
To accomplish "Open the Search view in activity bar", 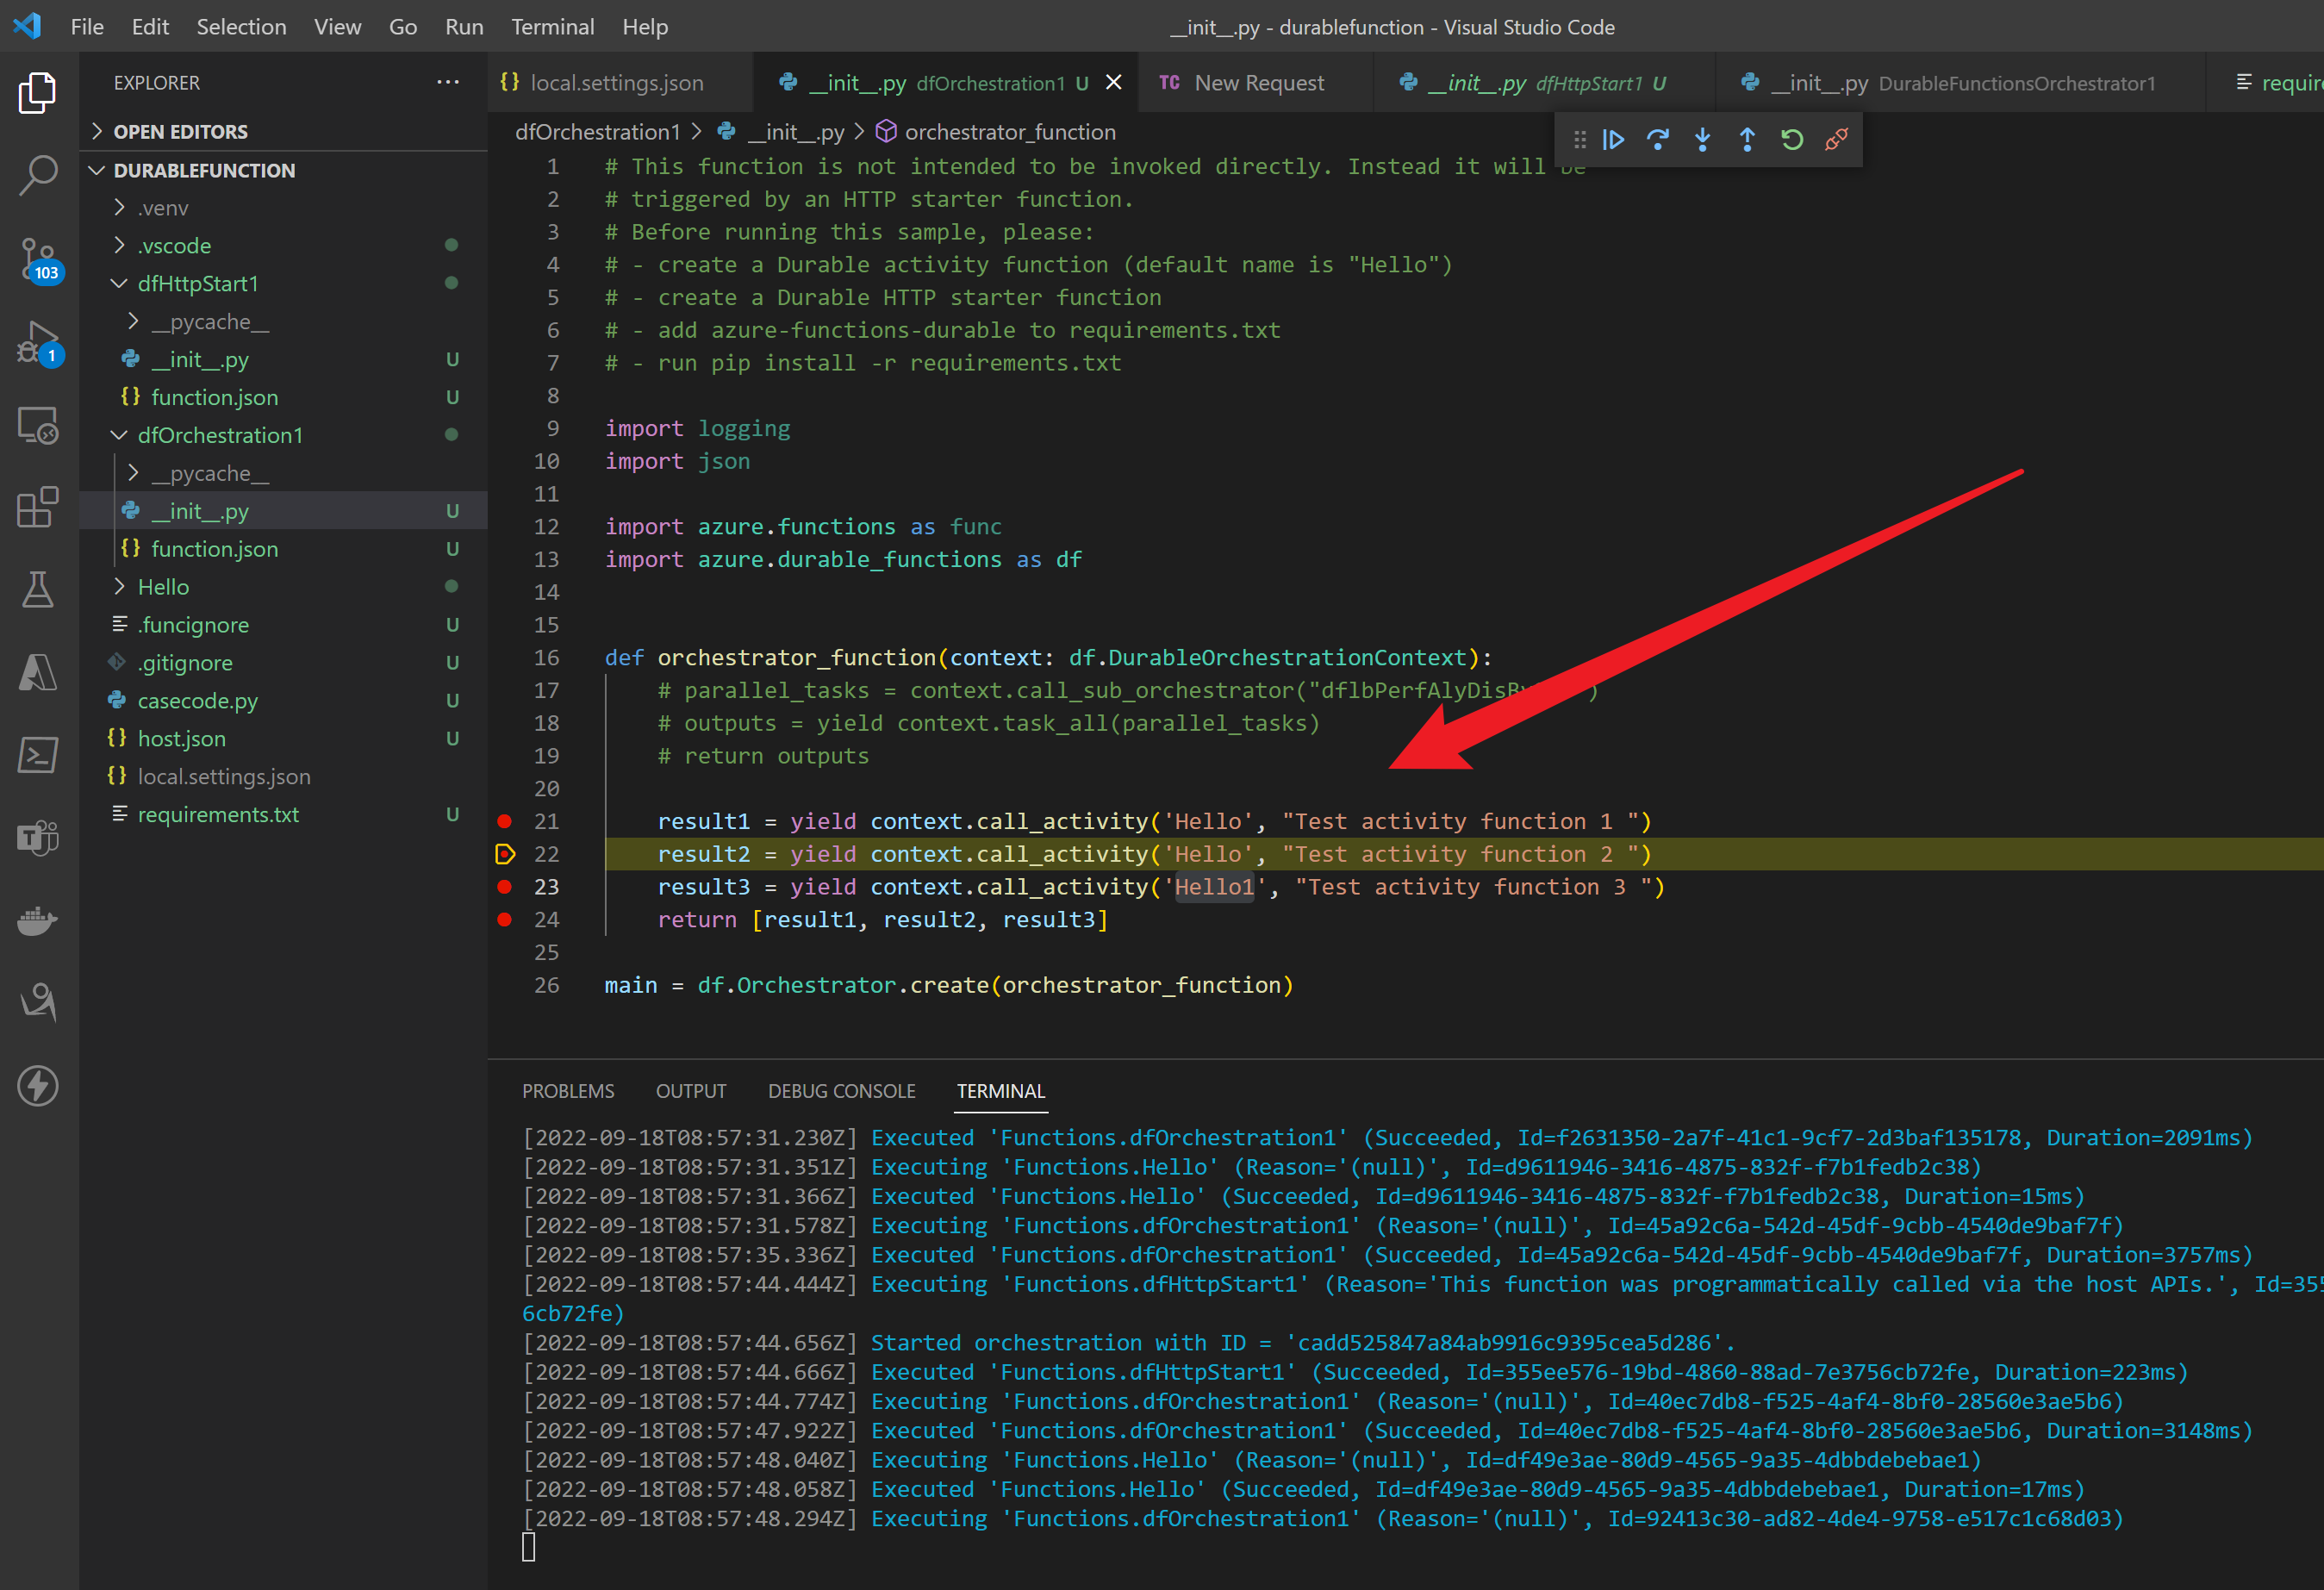I will point(38,175).
